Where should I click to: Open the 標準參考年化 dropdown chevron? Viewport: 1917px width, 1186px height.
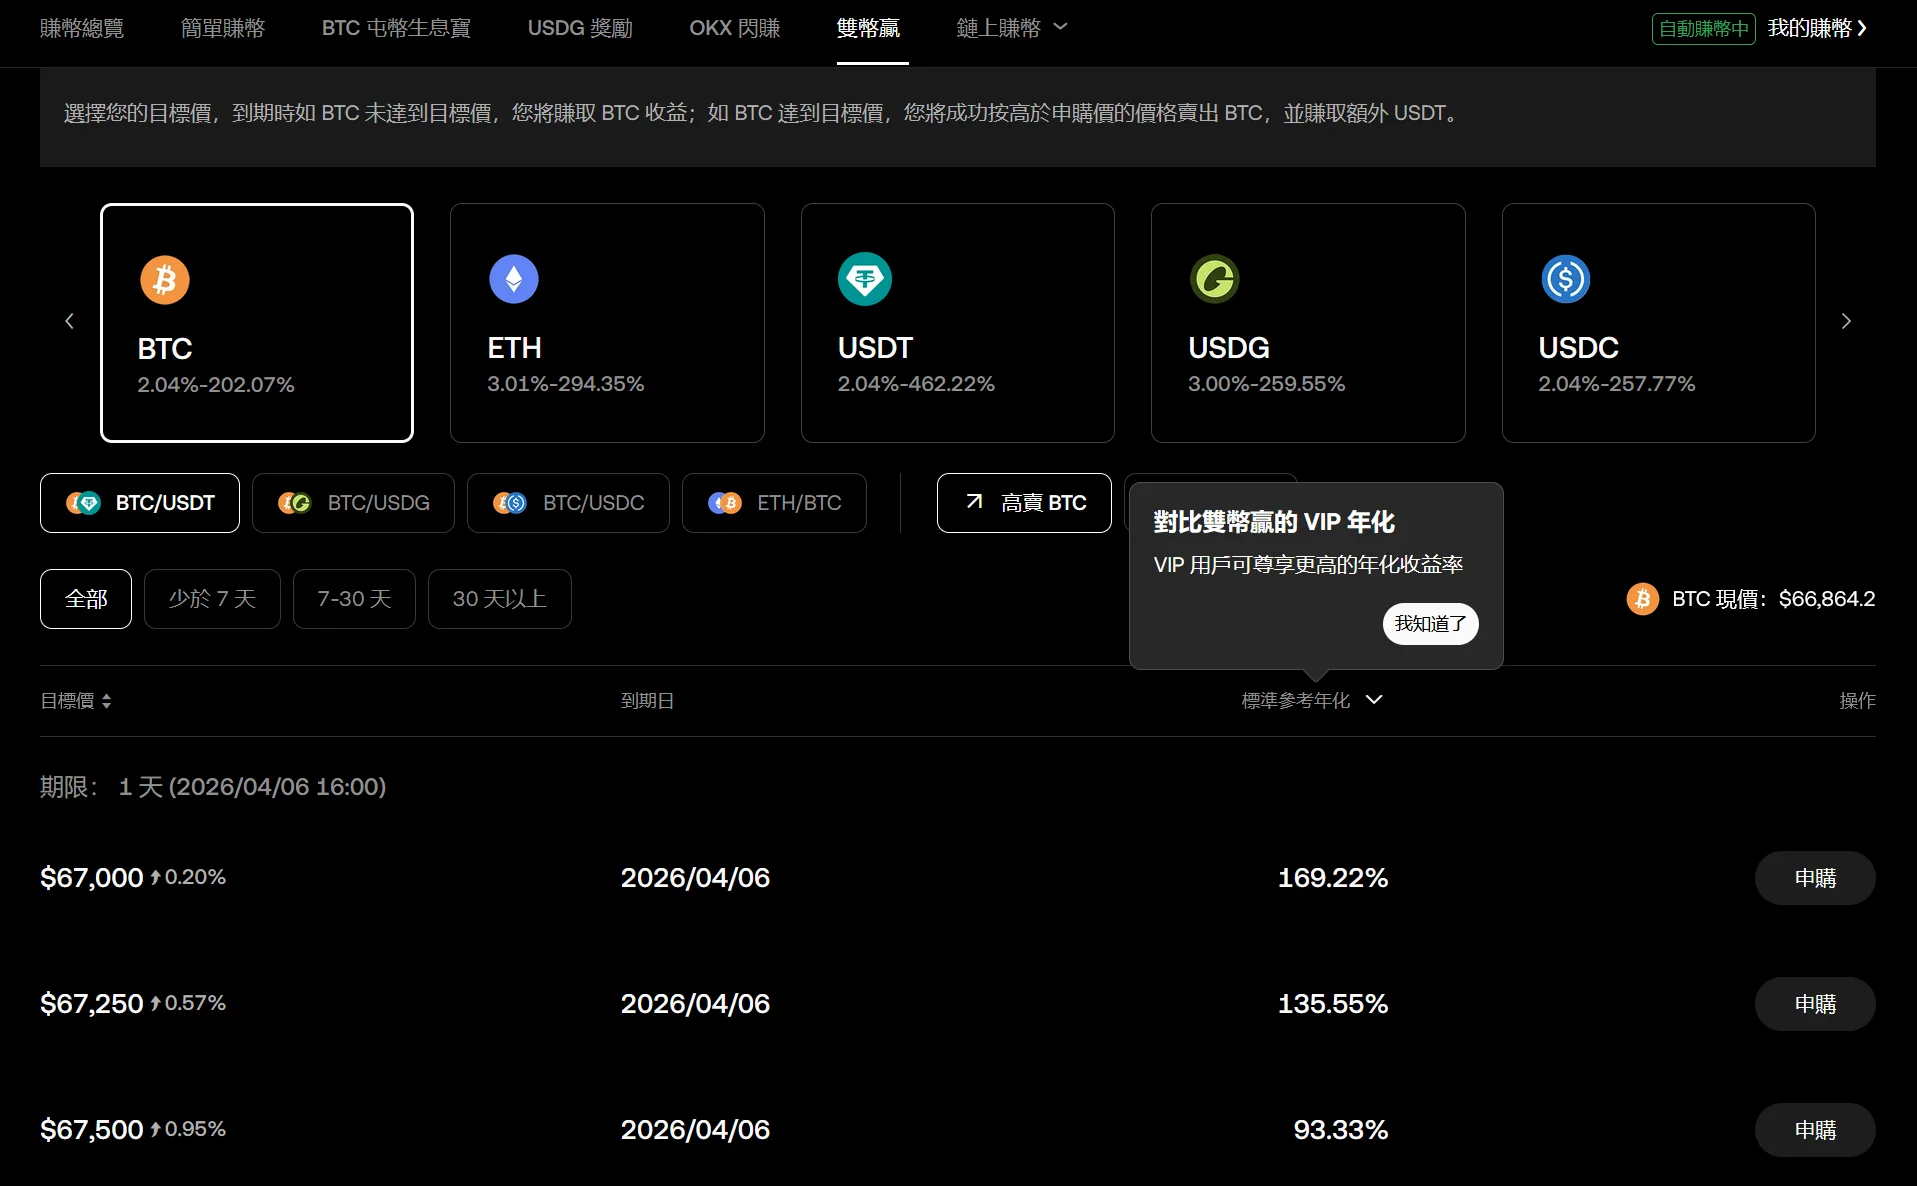(x=1374, y=700)
